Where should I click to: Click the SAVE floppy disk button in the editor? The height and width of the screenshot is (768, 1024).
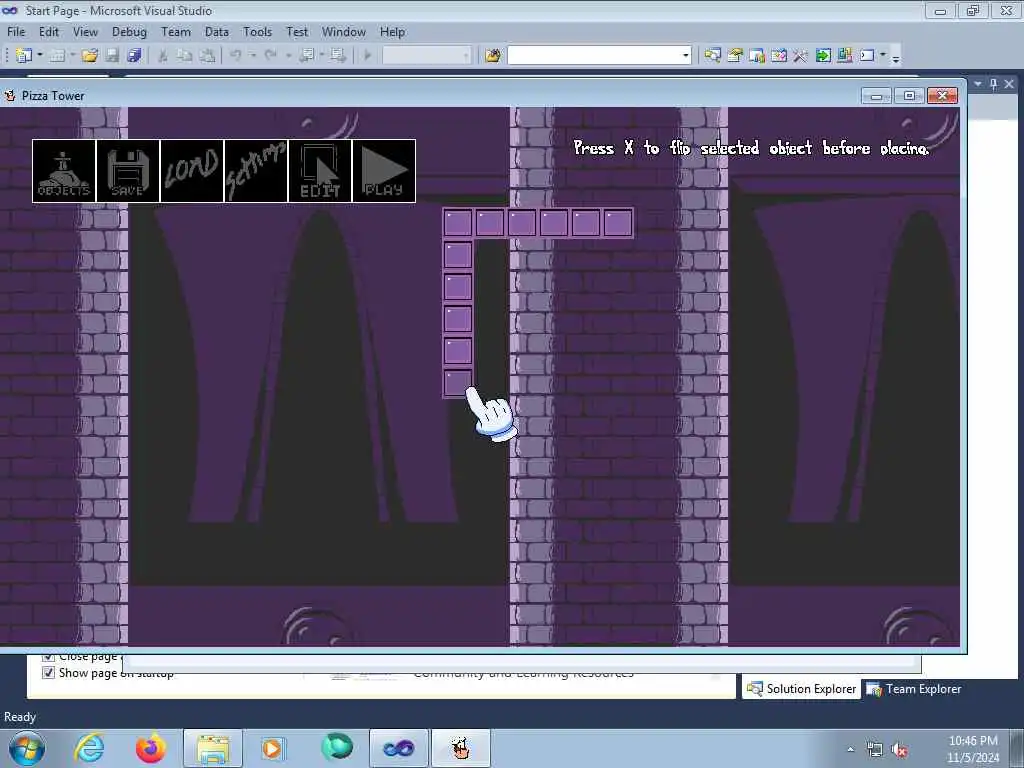[128, 171]
